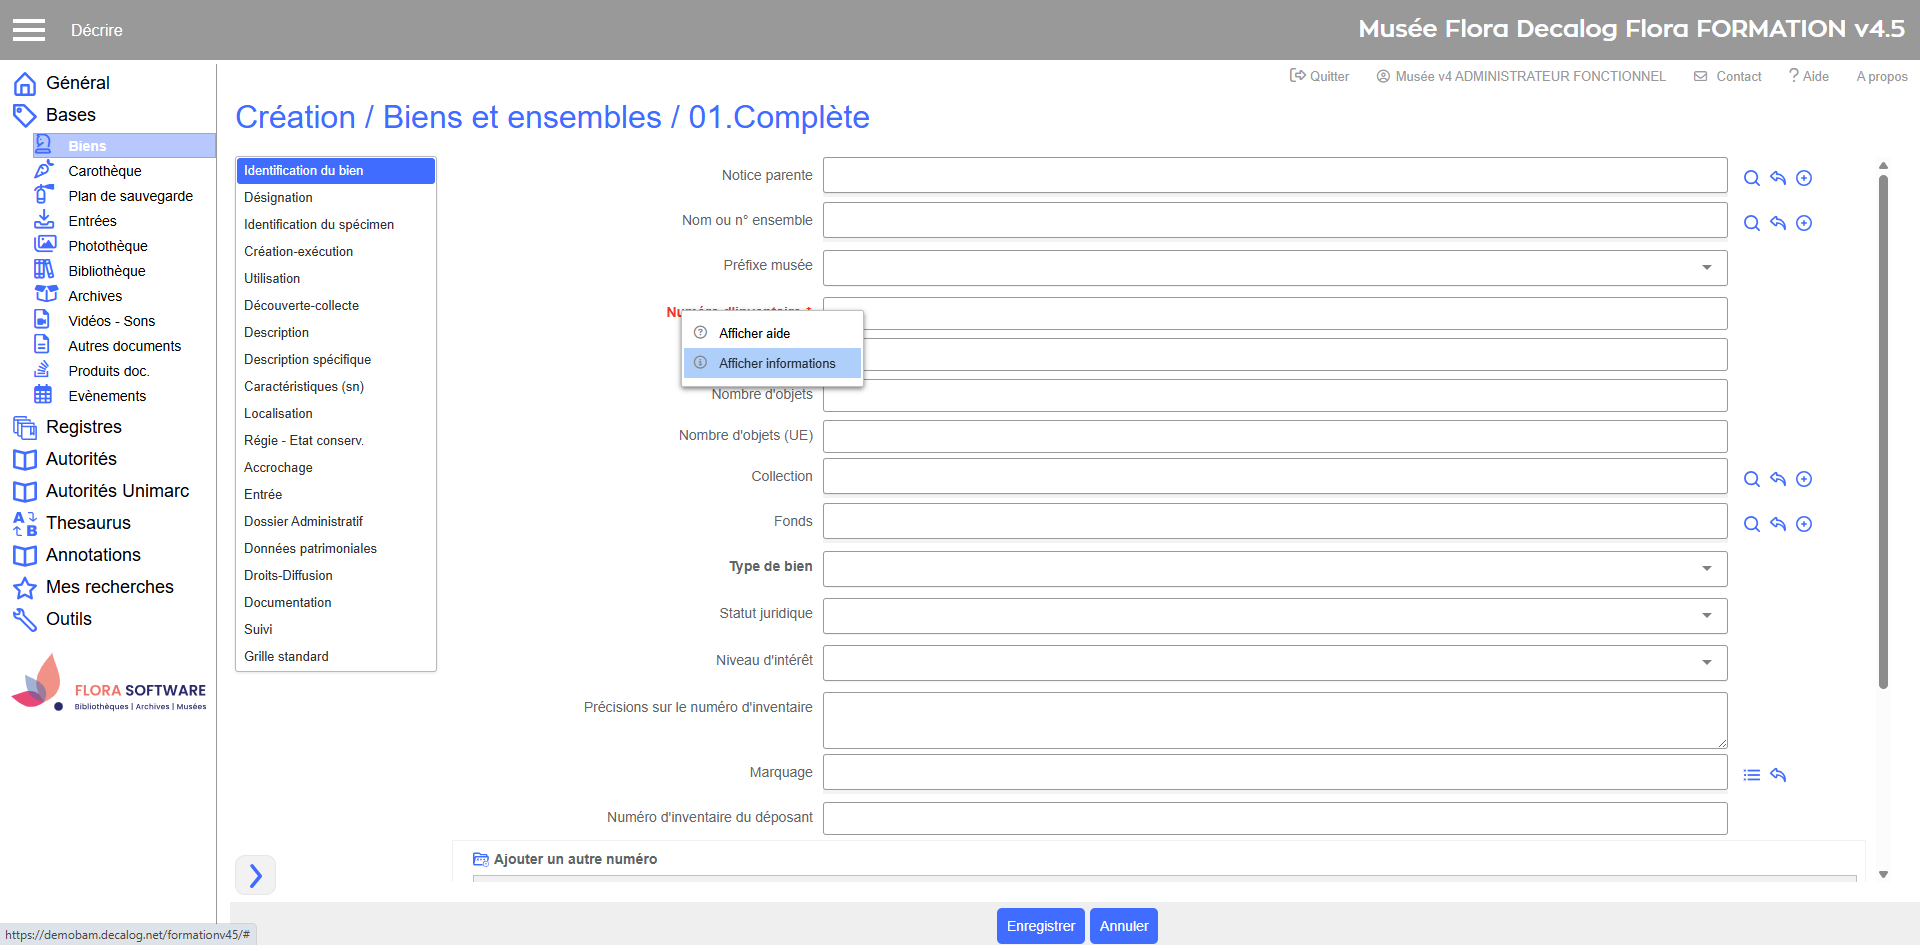The height and width of the screenshot is (945, 1920).
Task: Click the Précisions sur le numéro d'inventaire textarea
Action: click(1274, 720)
